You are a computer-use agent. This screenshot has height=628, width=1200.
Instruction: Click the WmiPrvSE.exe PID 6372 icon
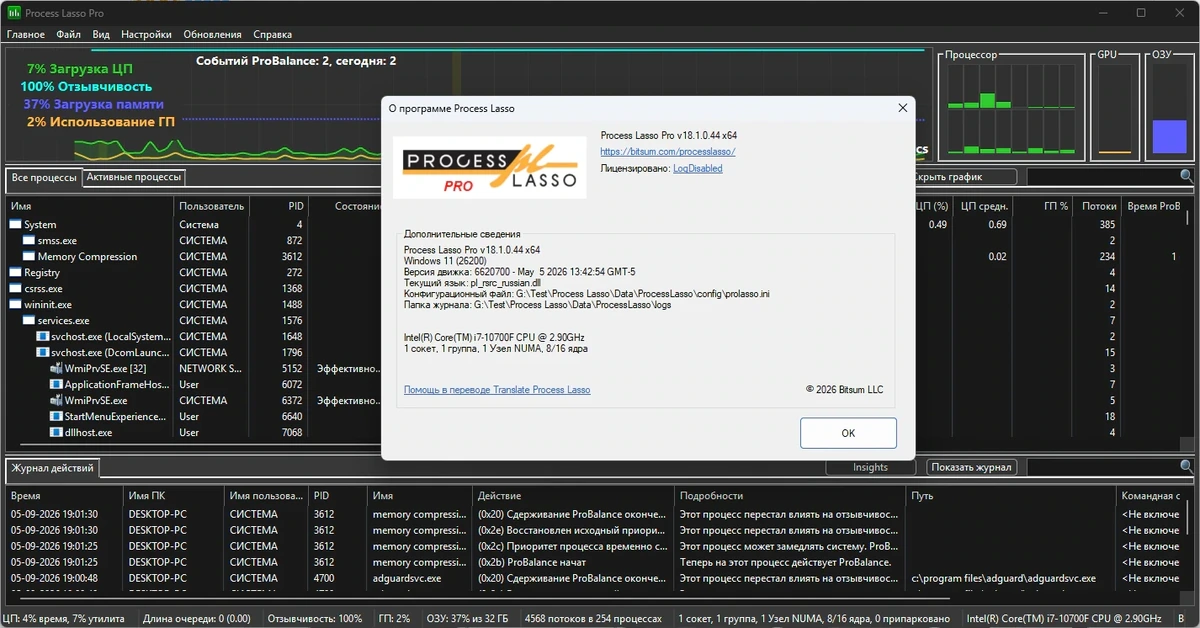(57, 401)
